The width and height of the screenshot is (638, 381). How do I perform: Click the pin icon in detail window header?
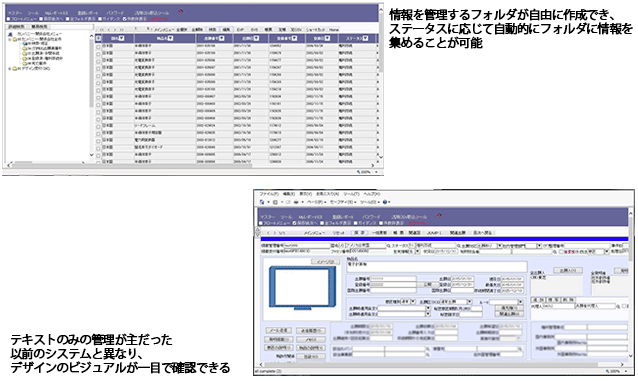438,216
